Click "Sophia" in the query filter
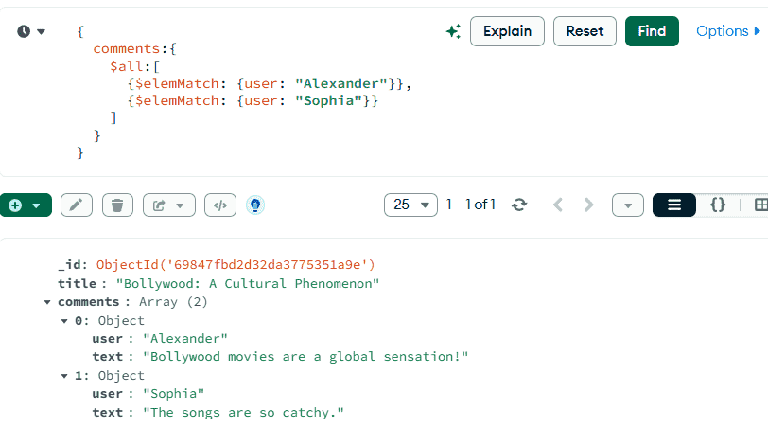The image size is (768, 428). click(329, 101)
